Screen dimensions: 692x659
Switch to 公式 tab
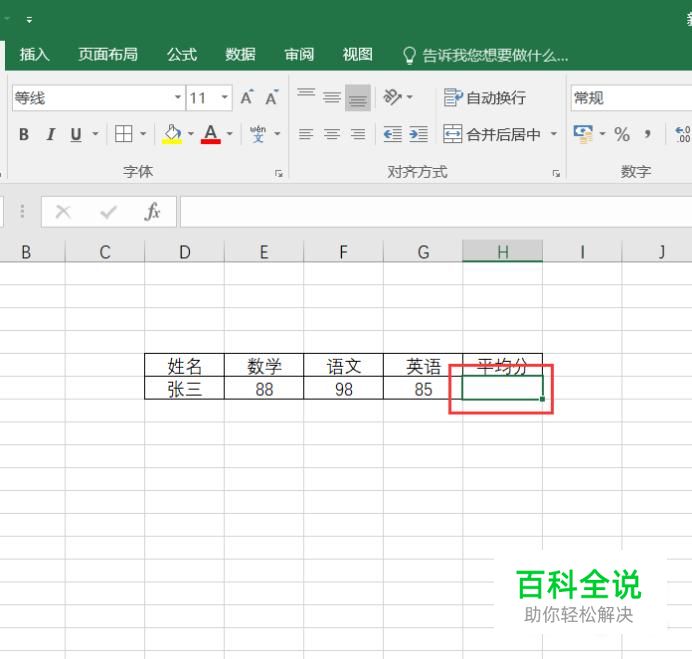click(182, 55)
